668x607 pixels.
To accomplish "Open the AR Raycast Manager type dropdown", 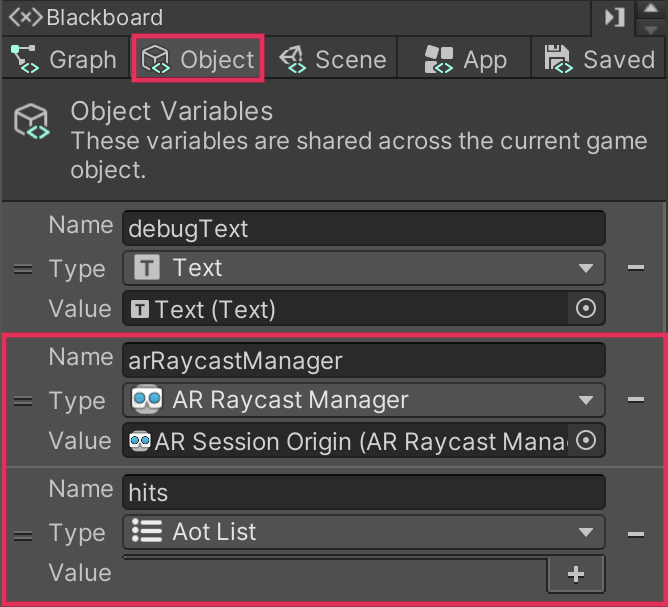I will click(x=364, y=400).
